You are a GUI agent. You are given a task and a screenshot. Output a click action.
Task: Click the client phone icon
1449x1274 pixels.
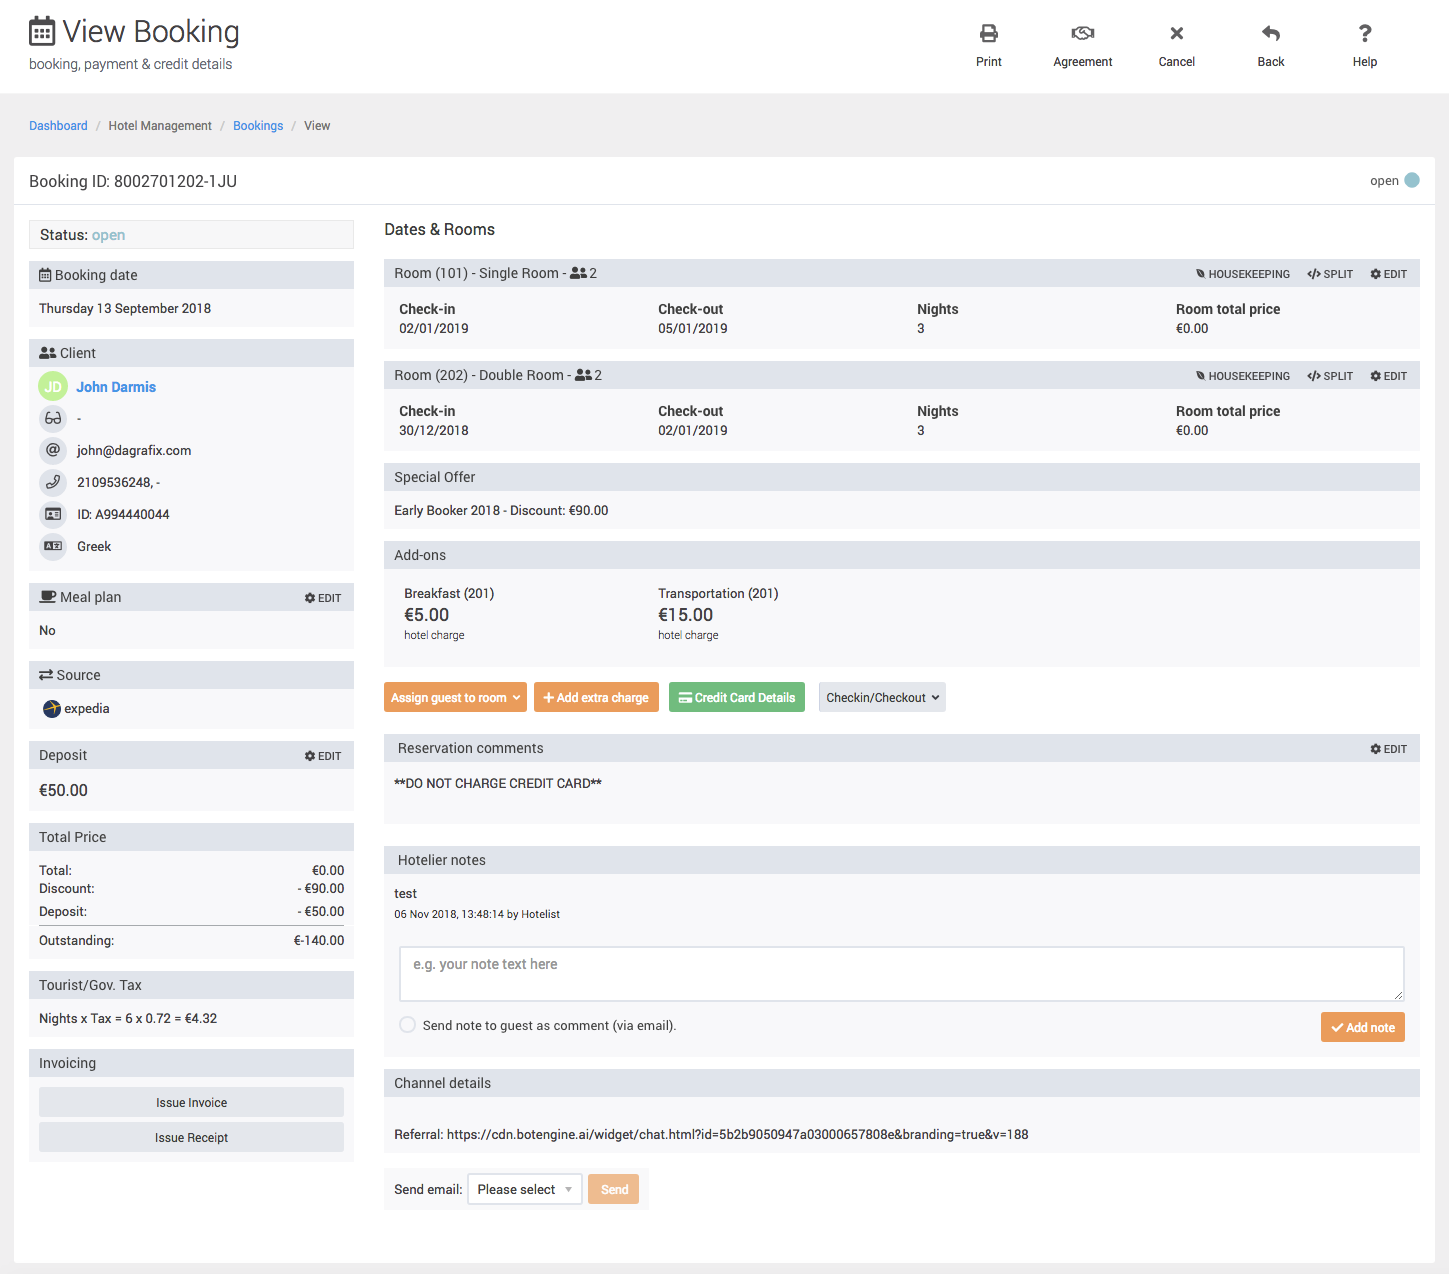click(53, 482)
